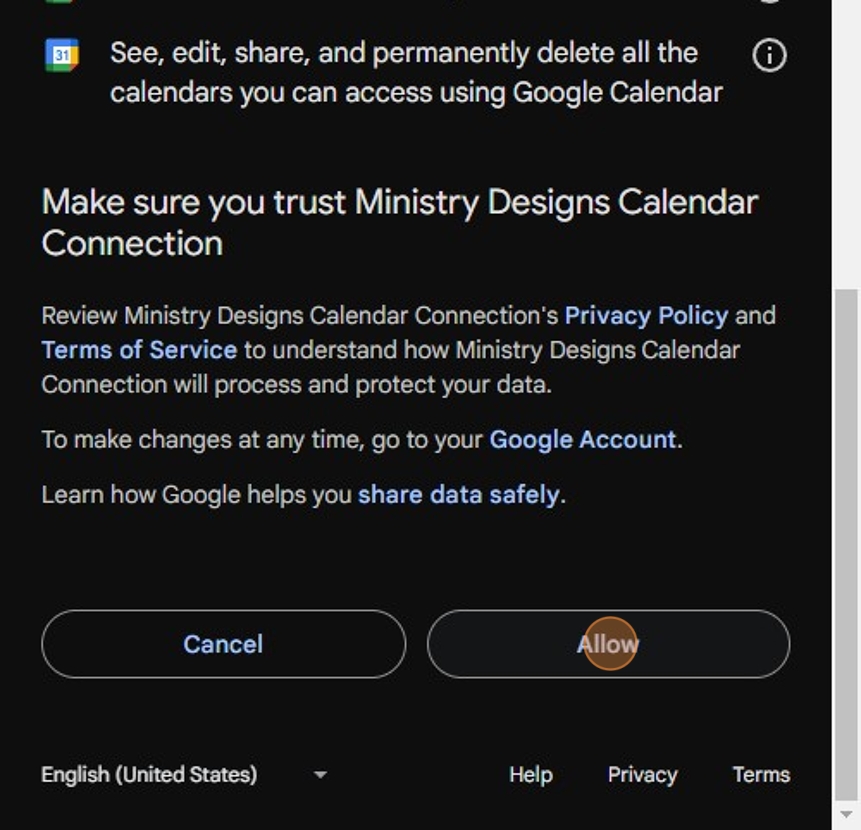
Task: Open English (United States) language selector
Action: coord(149,775)
